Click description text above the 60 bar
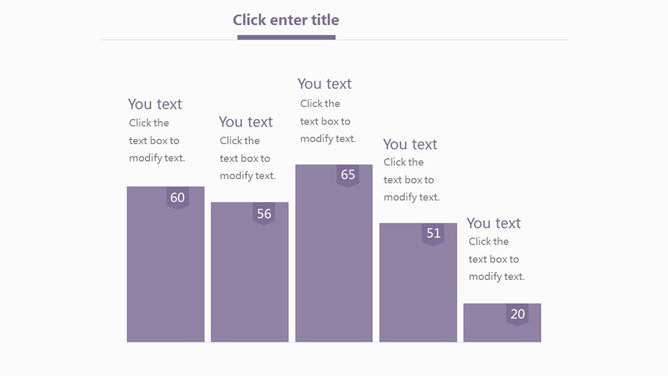668x376 pixels. click(157, 141)
